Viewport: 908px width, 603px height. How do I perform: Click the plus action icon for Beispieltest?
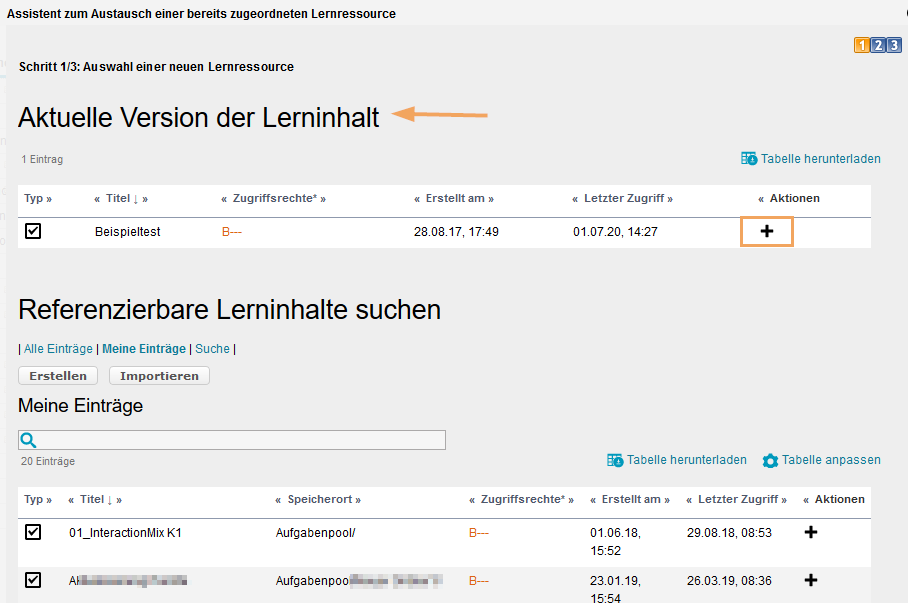point(766,231)
